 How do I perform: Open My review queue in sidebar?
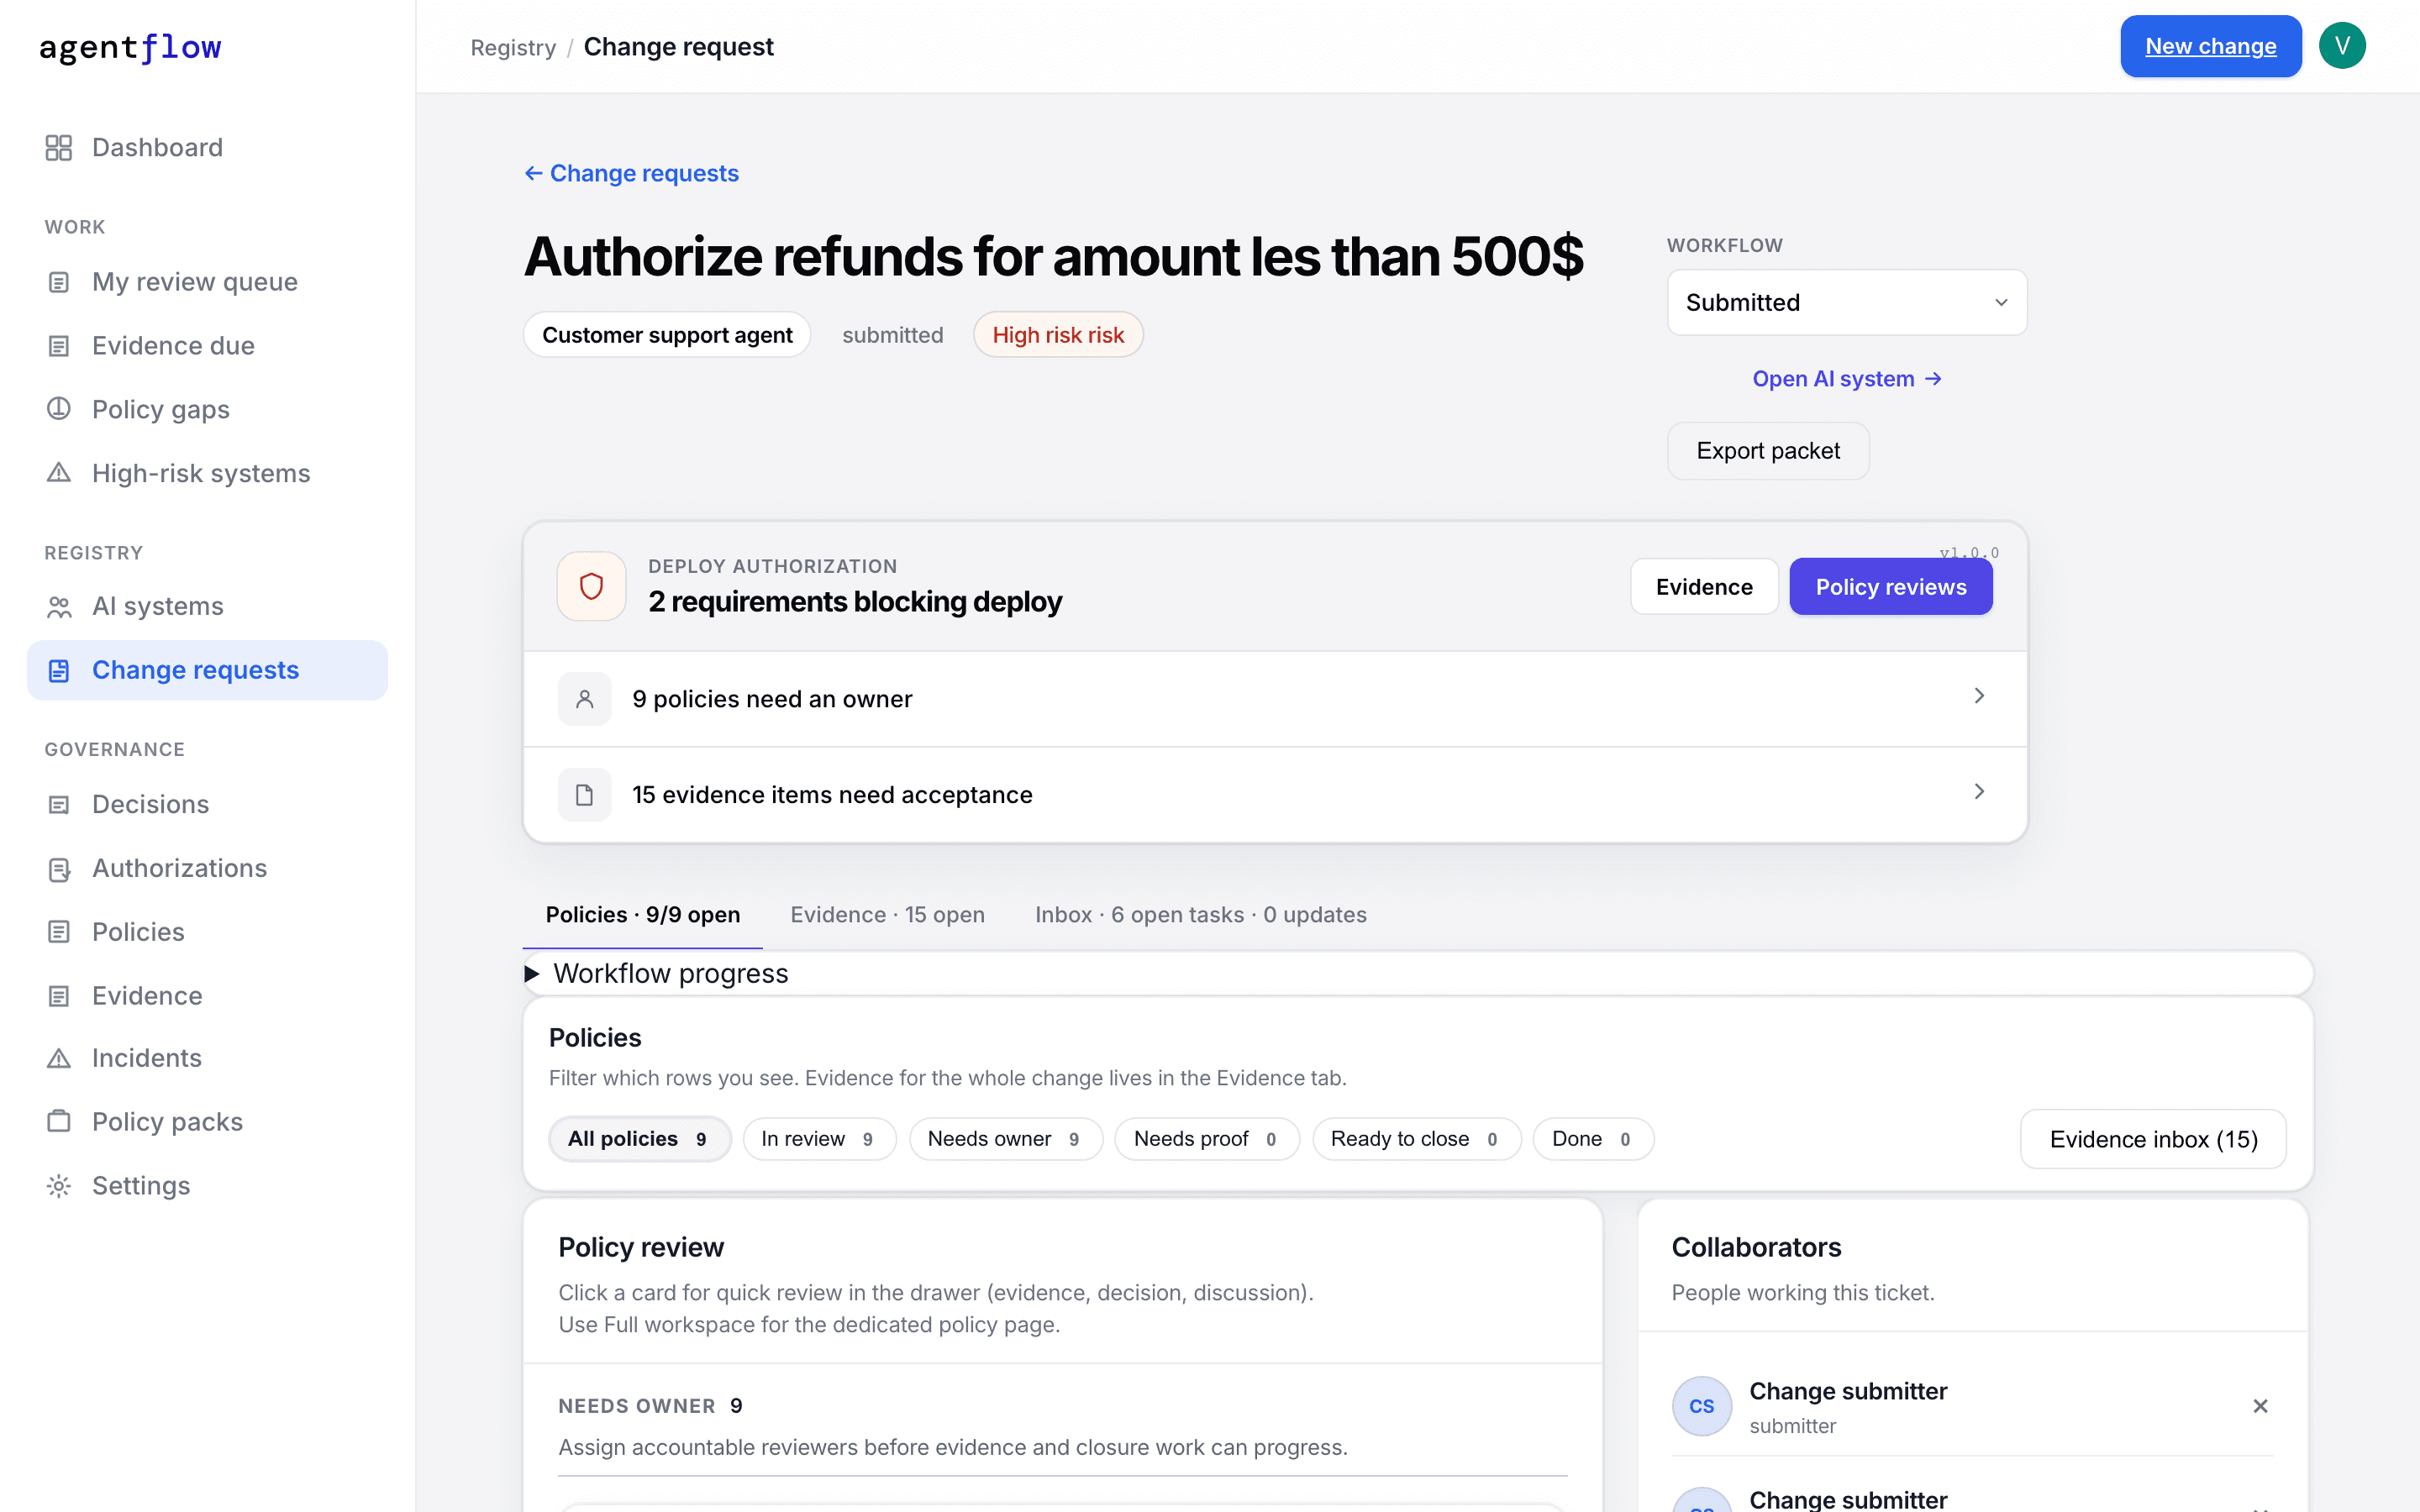pos(208,282)
